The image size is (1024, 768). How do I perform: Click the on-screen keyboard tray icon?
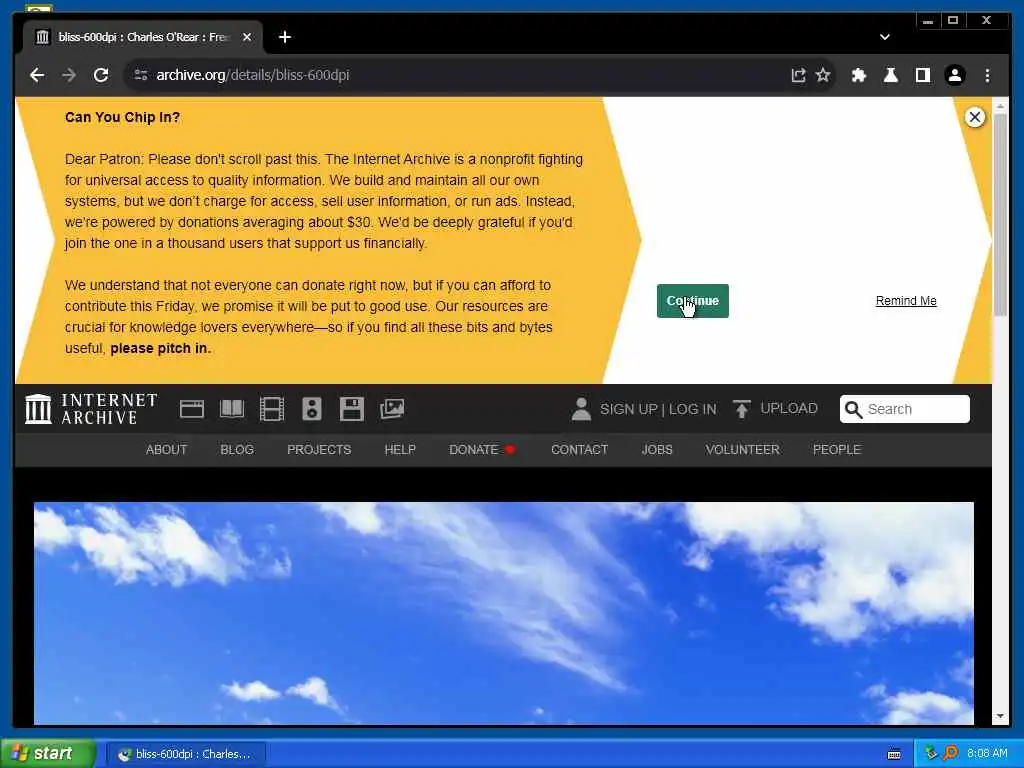[894, 754]
